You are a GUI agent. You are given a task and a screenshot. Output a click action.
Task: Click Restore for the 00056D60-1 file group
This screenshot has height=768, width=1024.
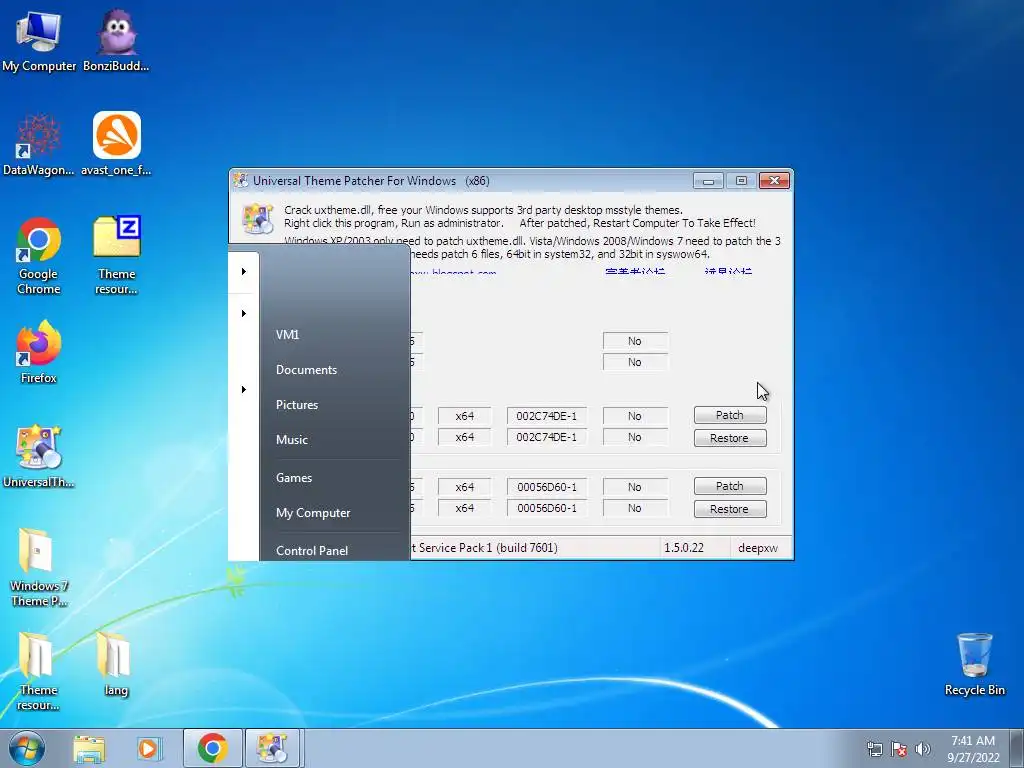729,509
